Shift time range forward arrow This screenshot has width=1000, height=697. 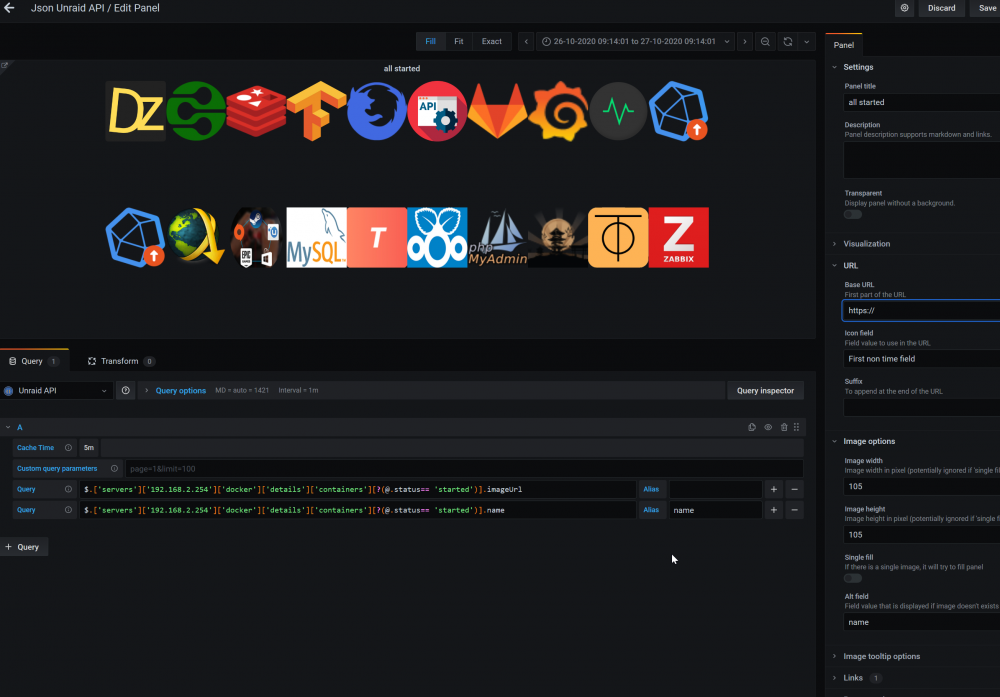point(745,41)
